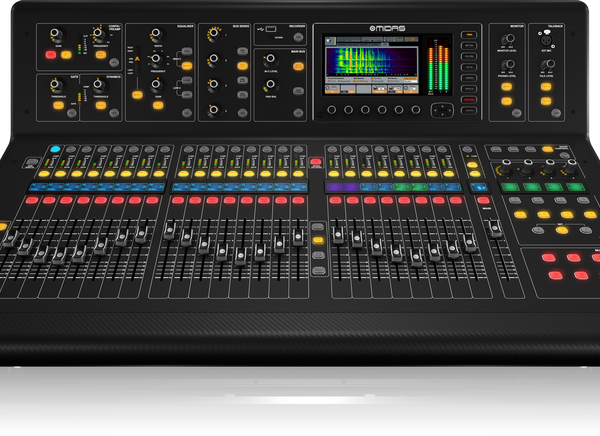Screen dimensions: 600x436
Task: Click the preamp GAIN knob
Action: coord(57,34)
